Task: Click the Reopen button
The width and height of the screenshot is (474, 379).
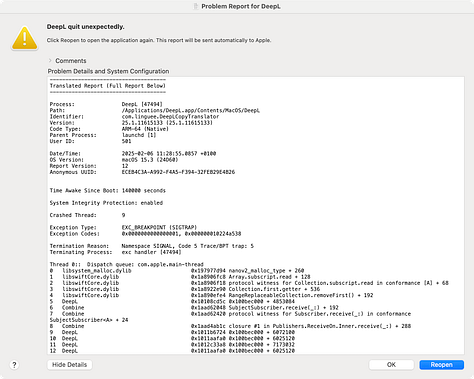Action: point(441,365)
